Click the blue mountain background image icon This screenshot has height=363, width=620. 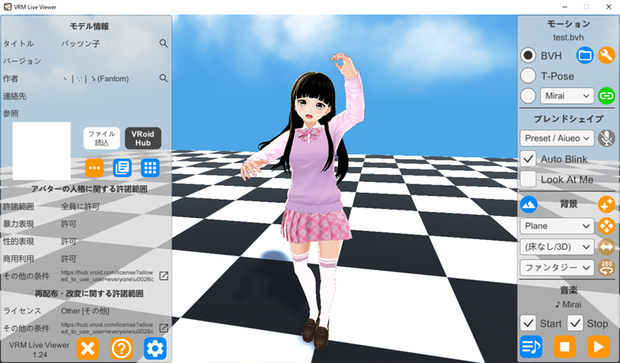(529, 204)
